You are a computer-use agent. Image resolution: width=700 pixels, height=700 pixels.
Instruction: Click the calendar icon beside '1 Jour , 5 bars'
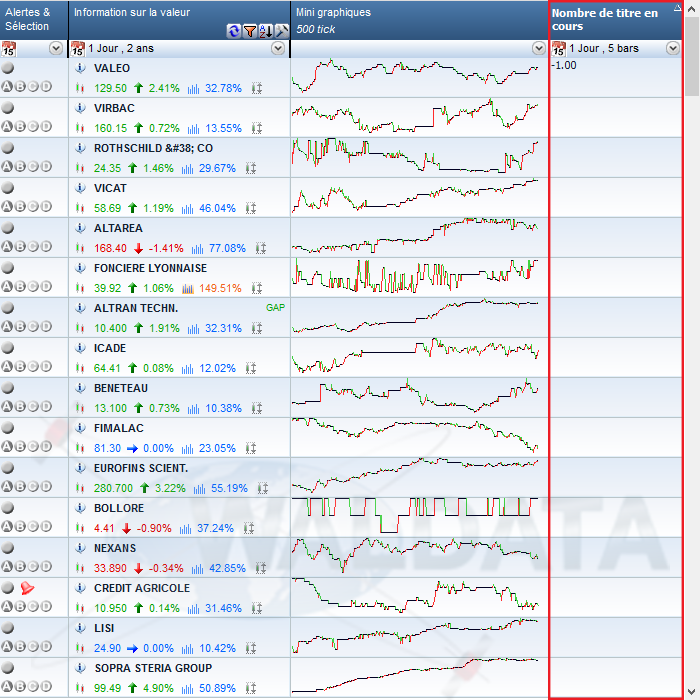558,49
